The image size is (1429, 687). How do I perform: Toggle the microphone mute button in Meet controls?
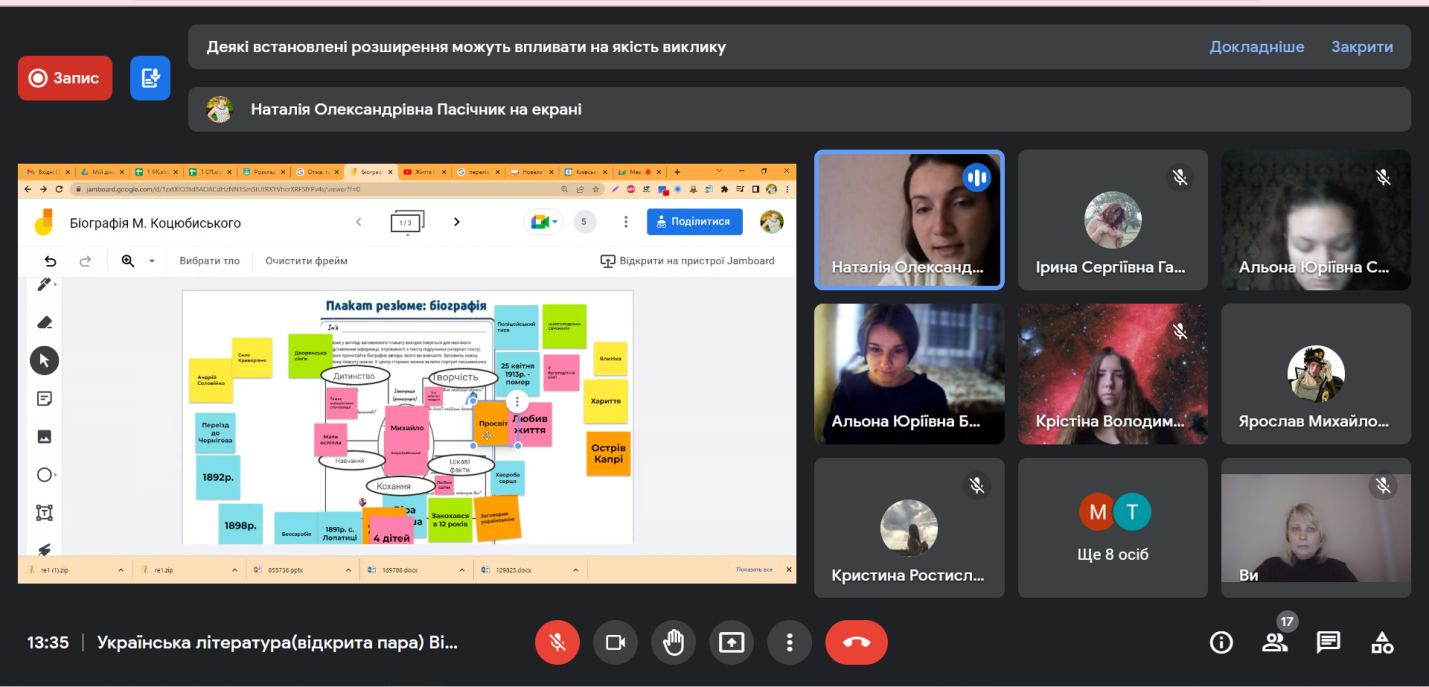[x=557, y=643]
